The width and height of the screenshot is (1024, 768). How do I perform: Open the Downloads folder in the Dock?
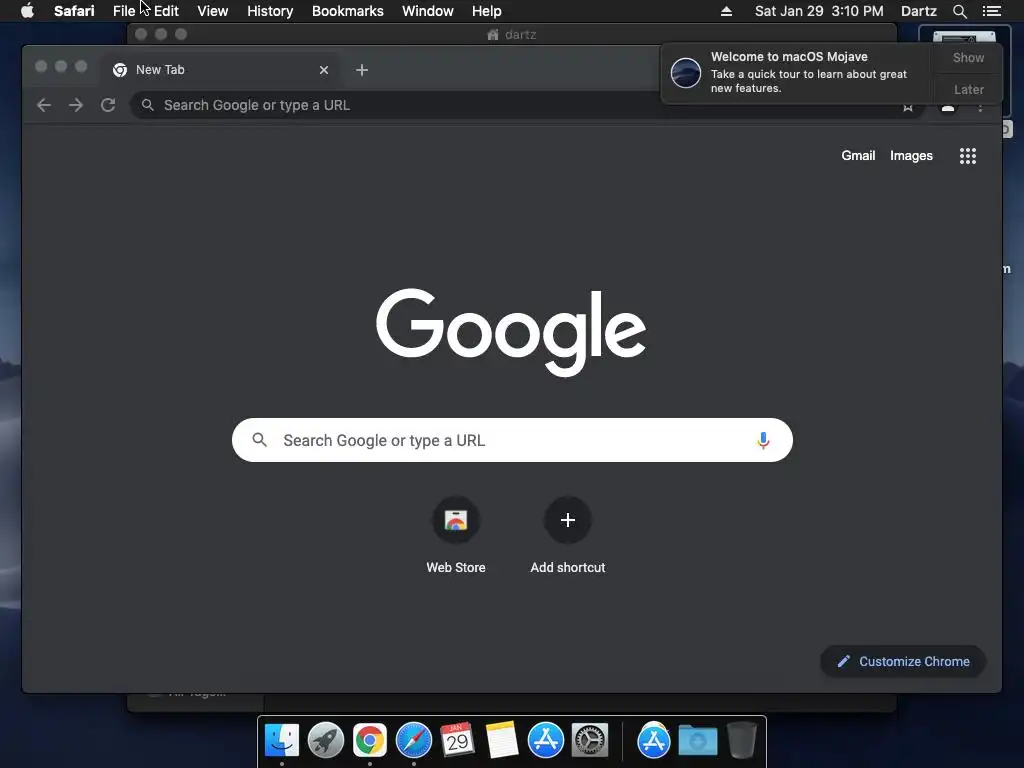pos(697,741)
